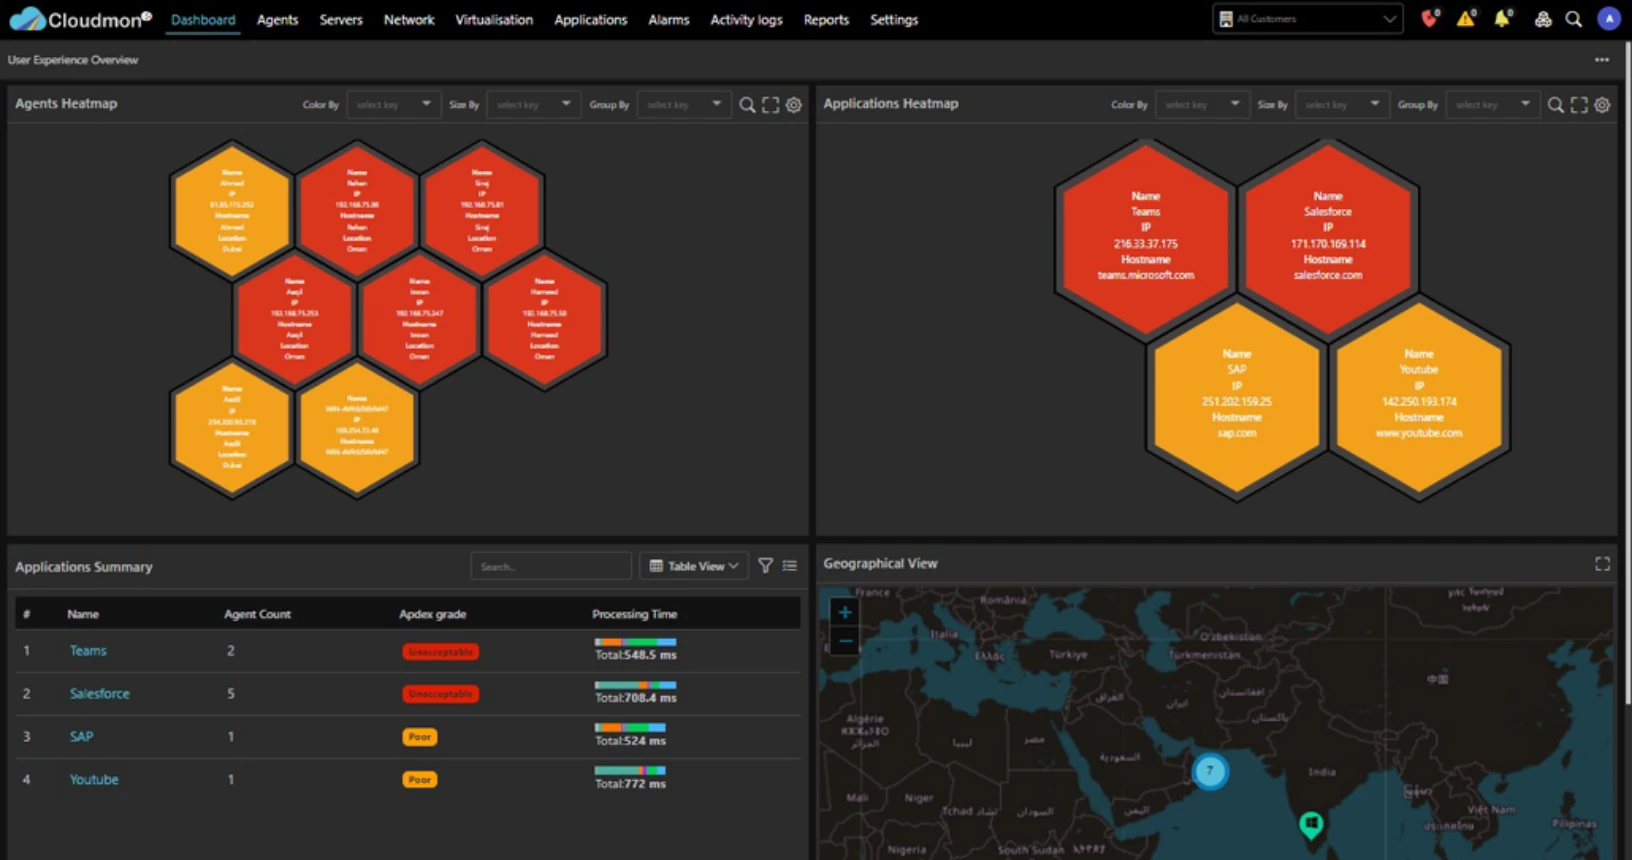This screenshot has height=860, width=1632.
Task: Open the Alarms menu
Action: [669, 20]
